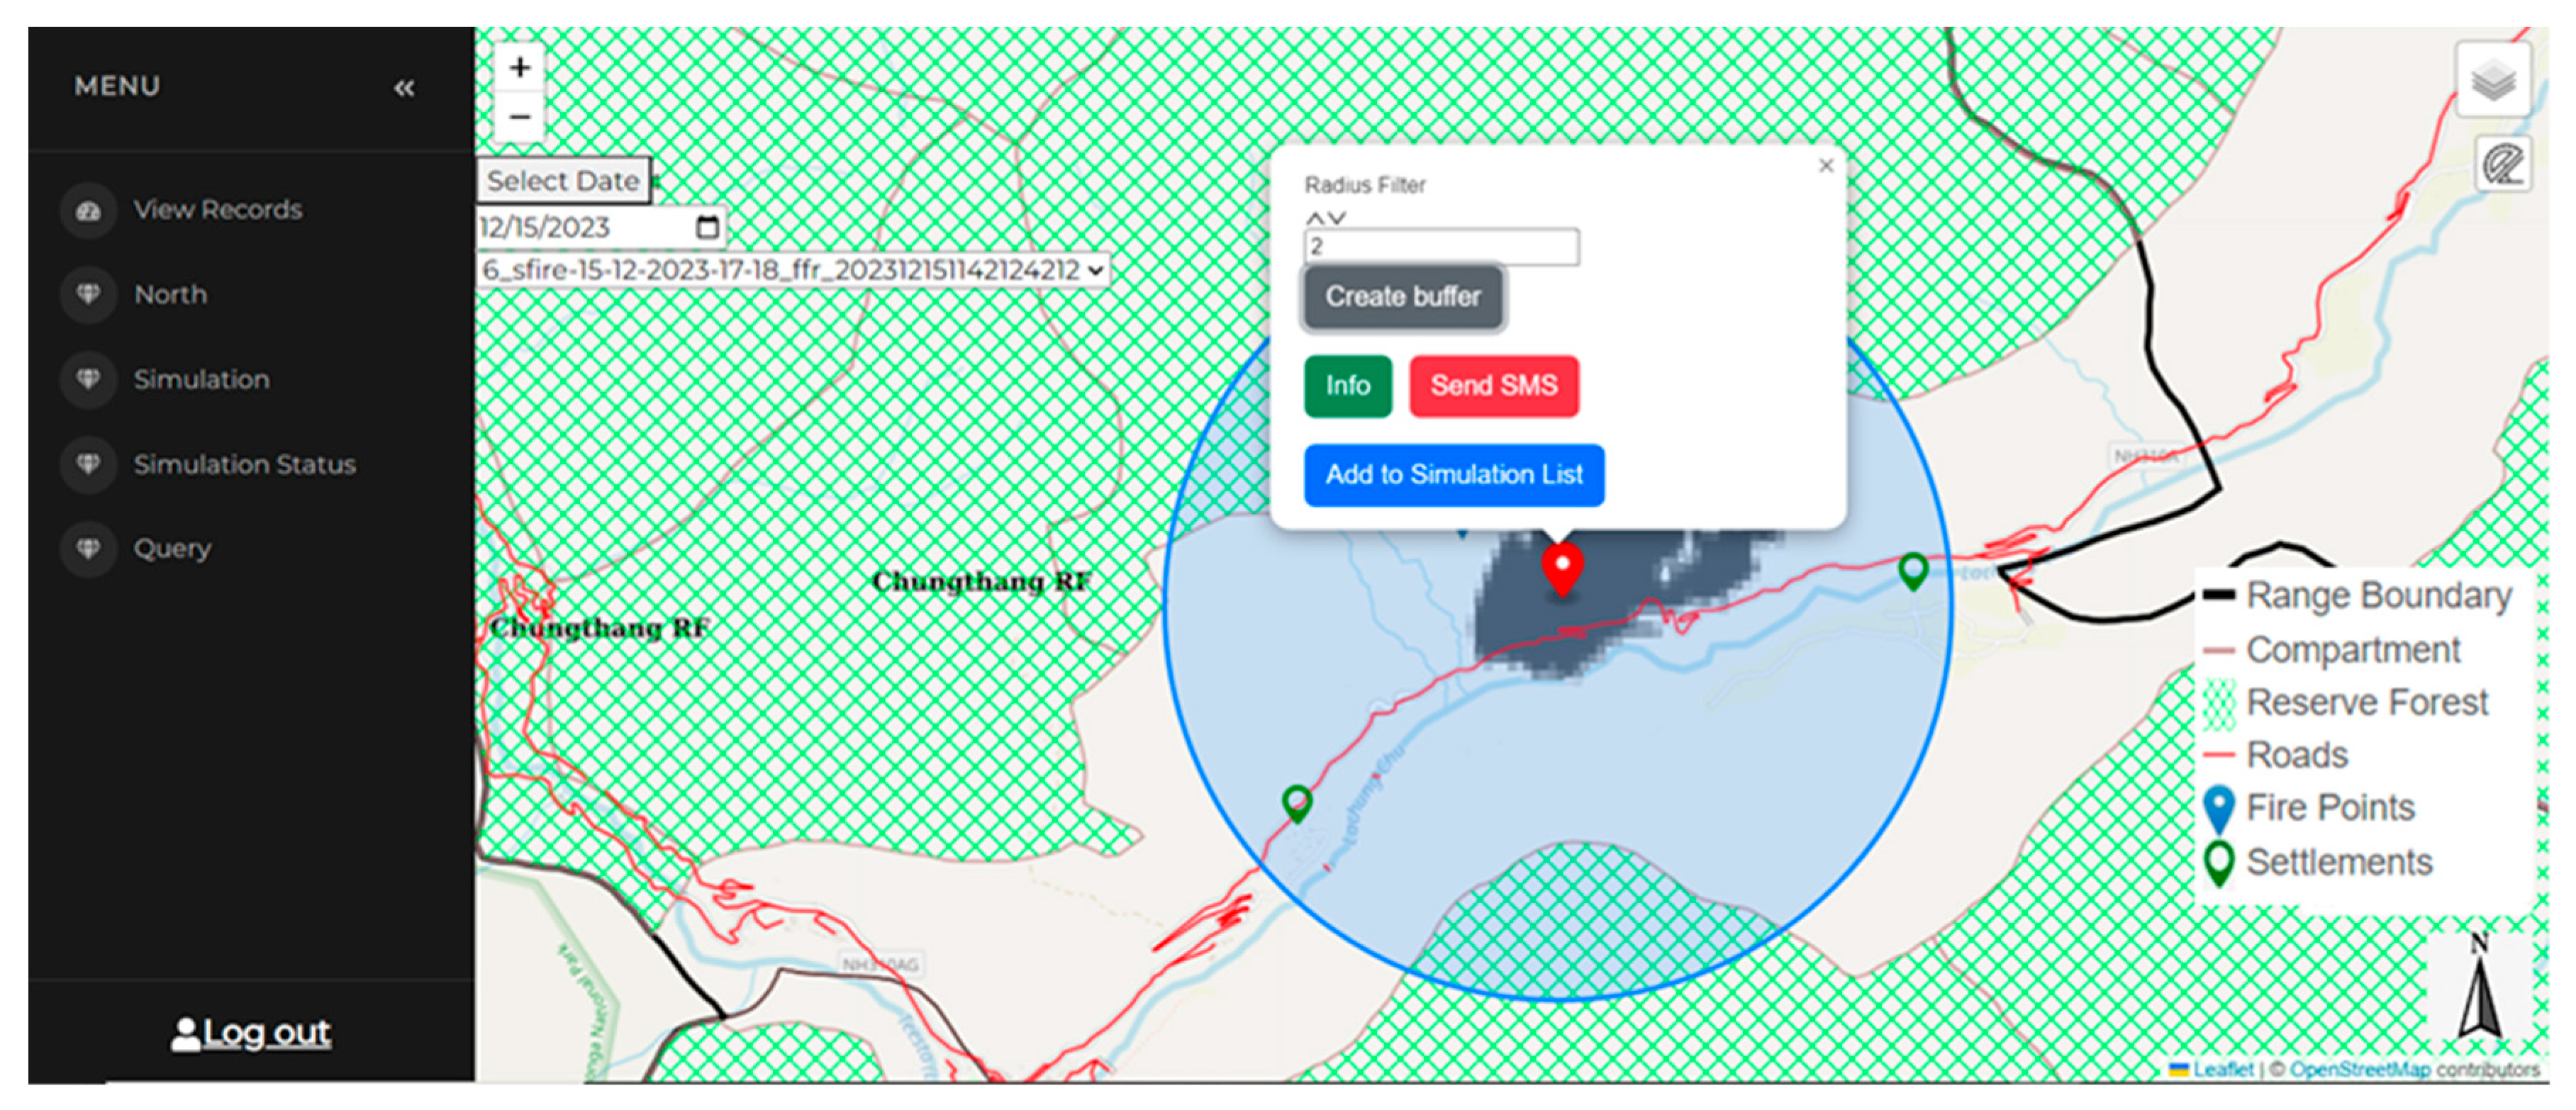Screen dimensions: 2576x1110
Task: Select Query from the sidebar menu
Action: (172, 549)
